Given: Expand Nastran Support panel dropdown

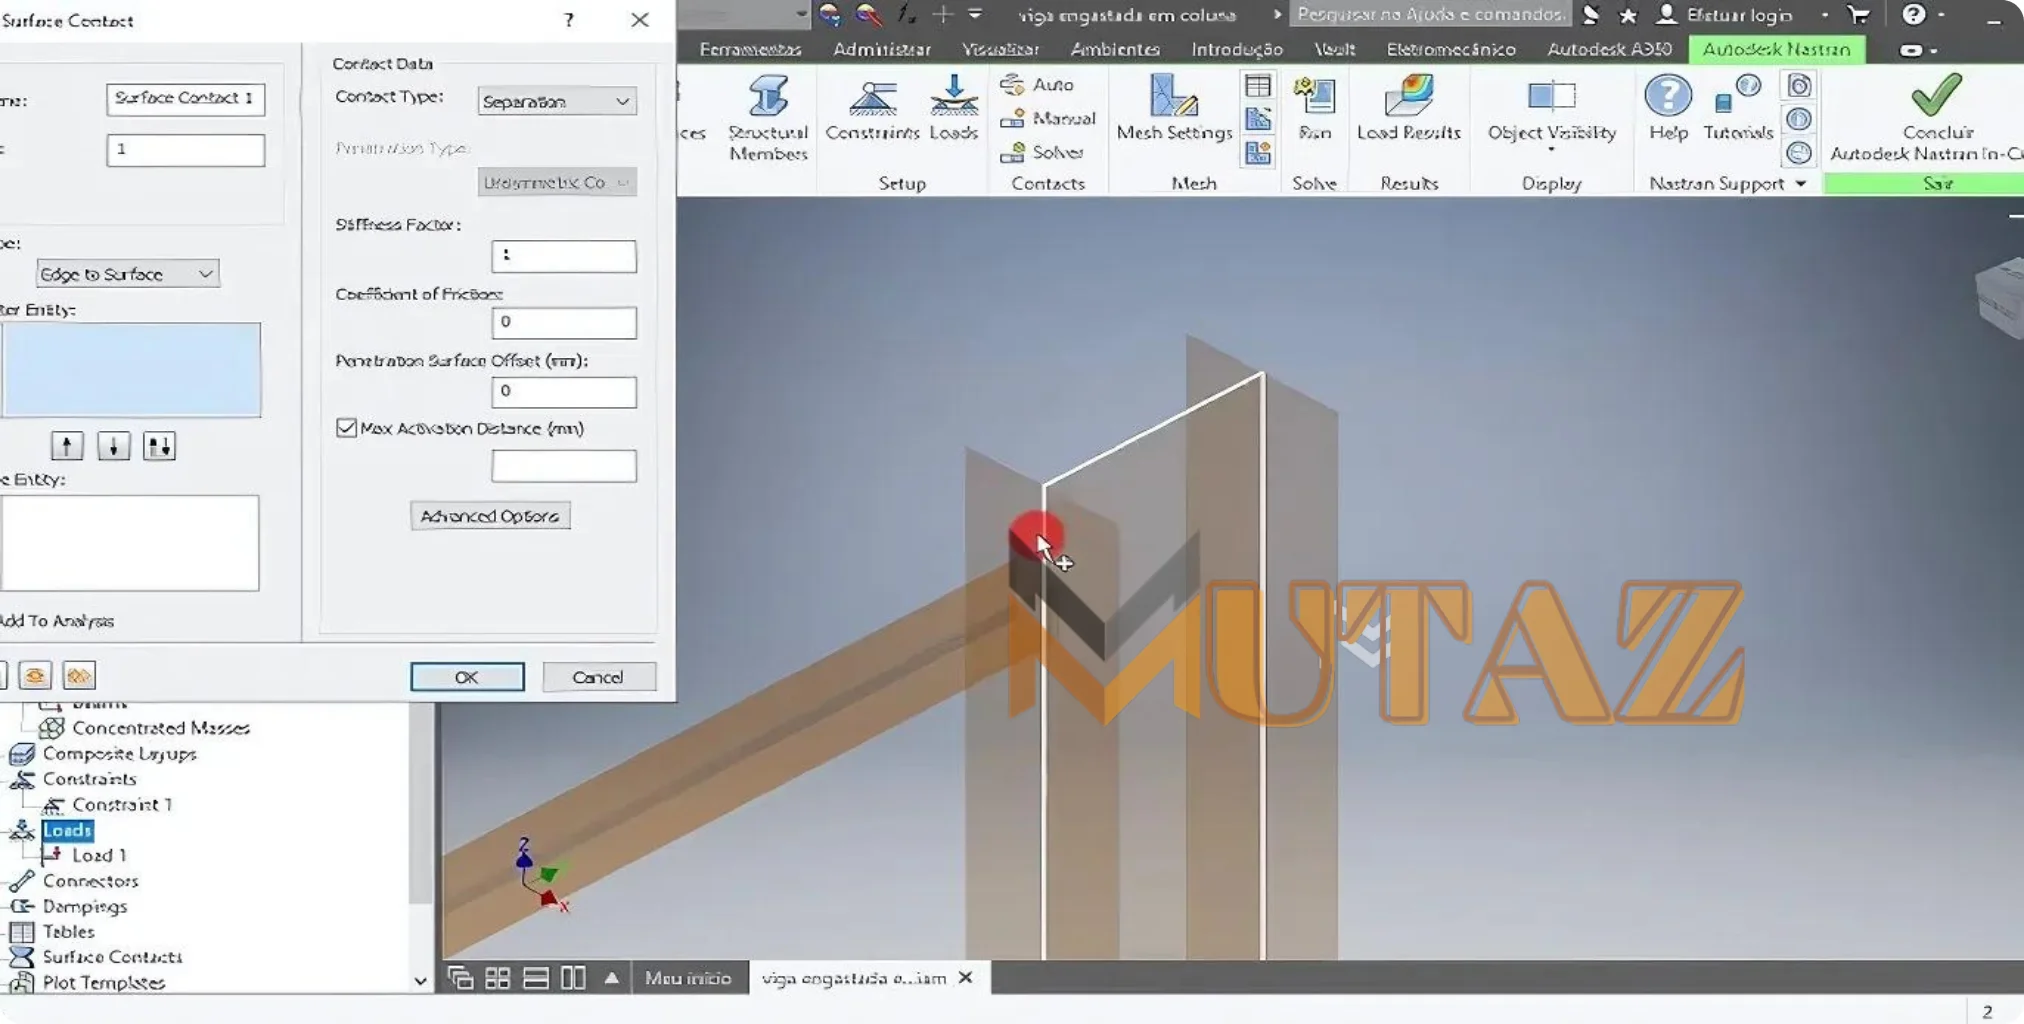Looking at the screenshot, I should (1801, 184).
